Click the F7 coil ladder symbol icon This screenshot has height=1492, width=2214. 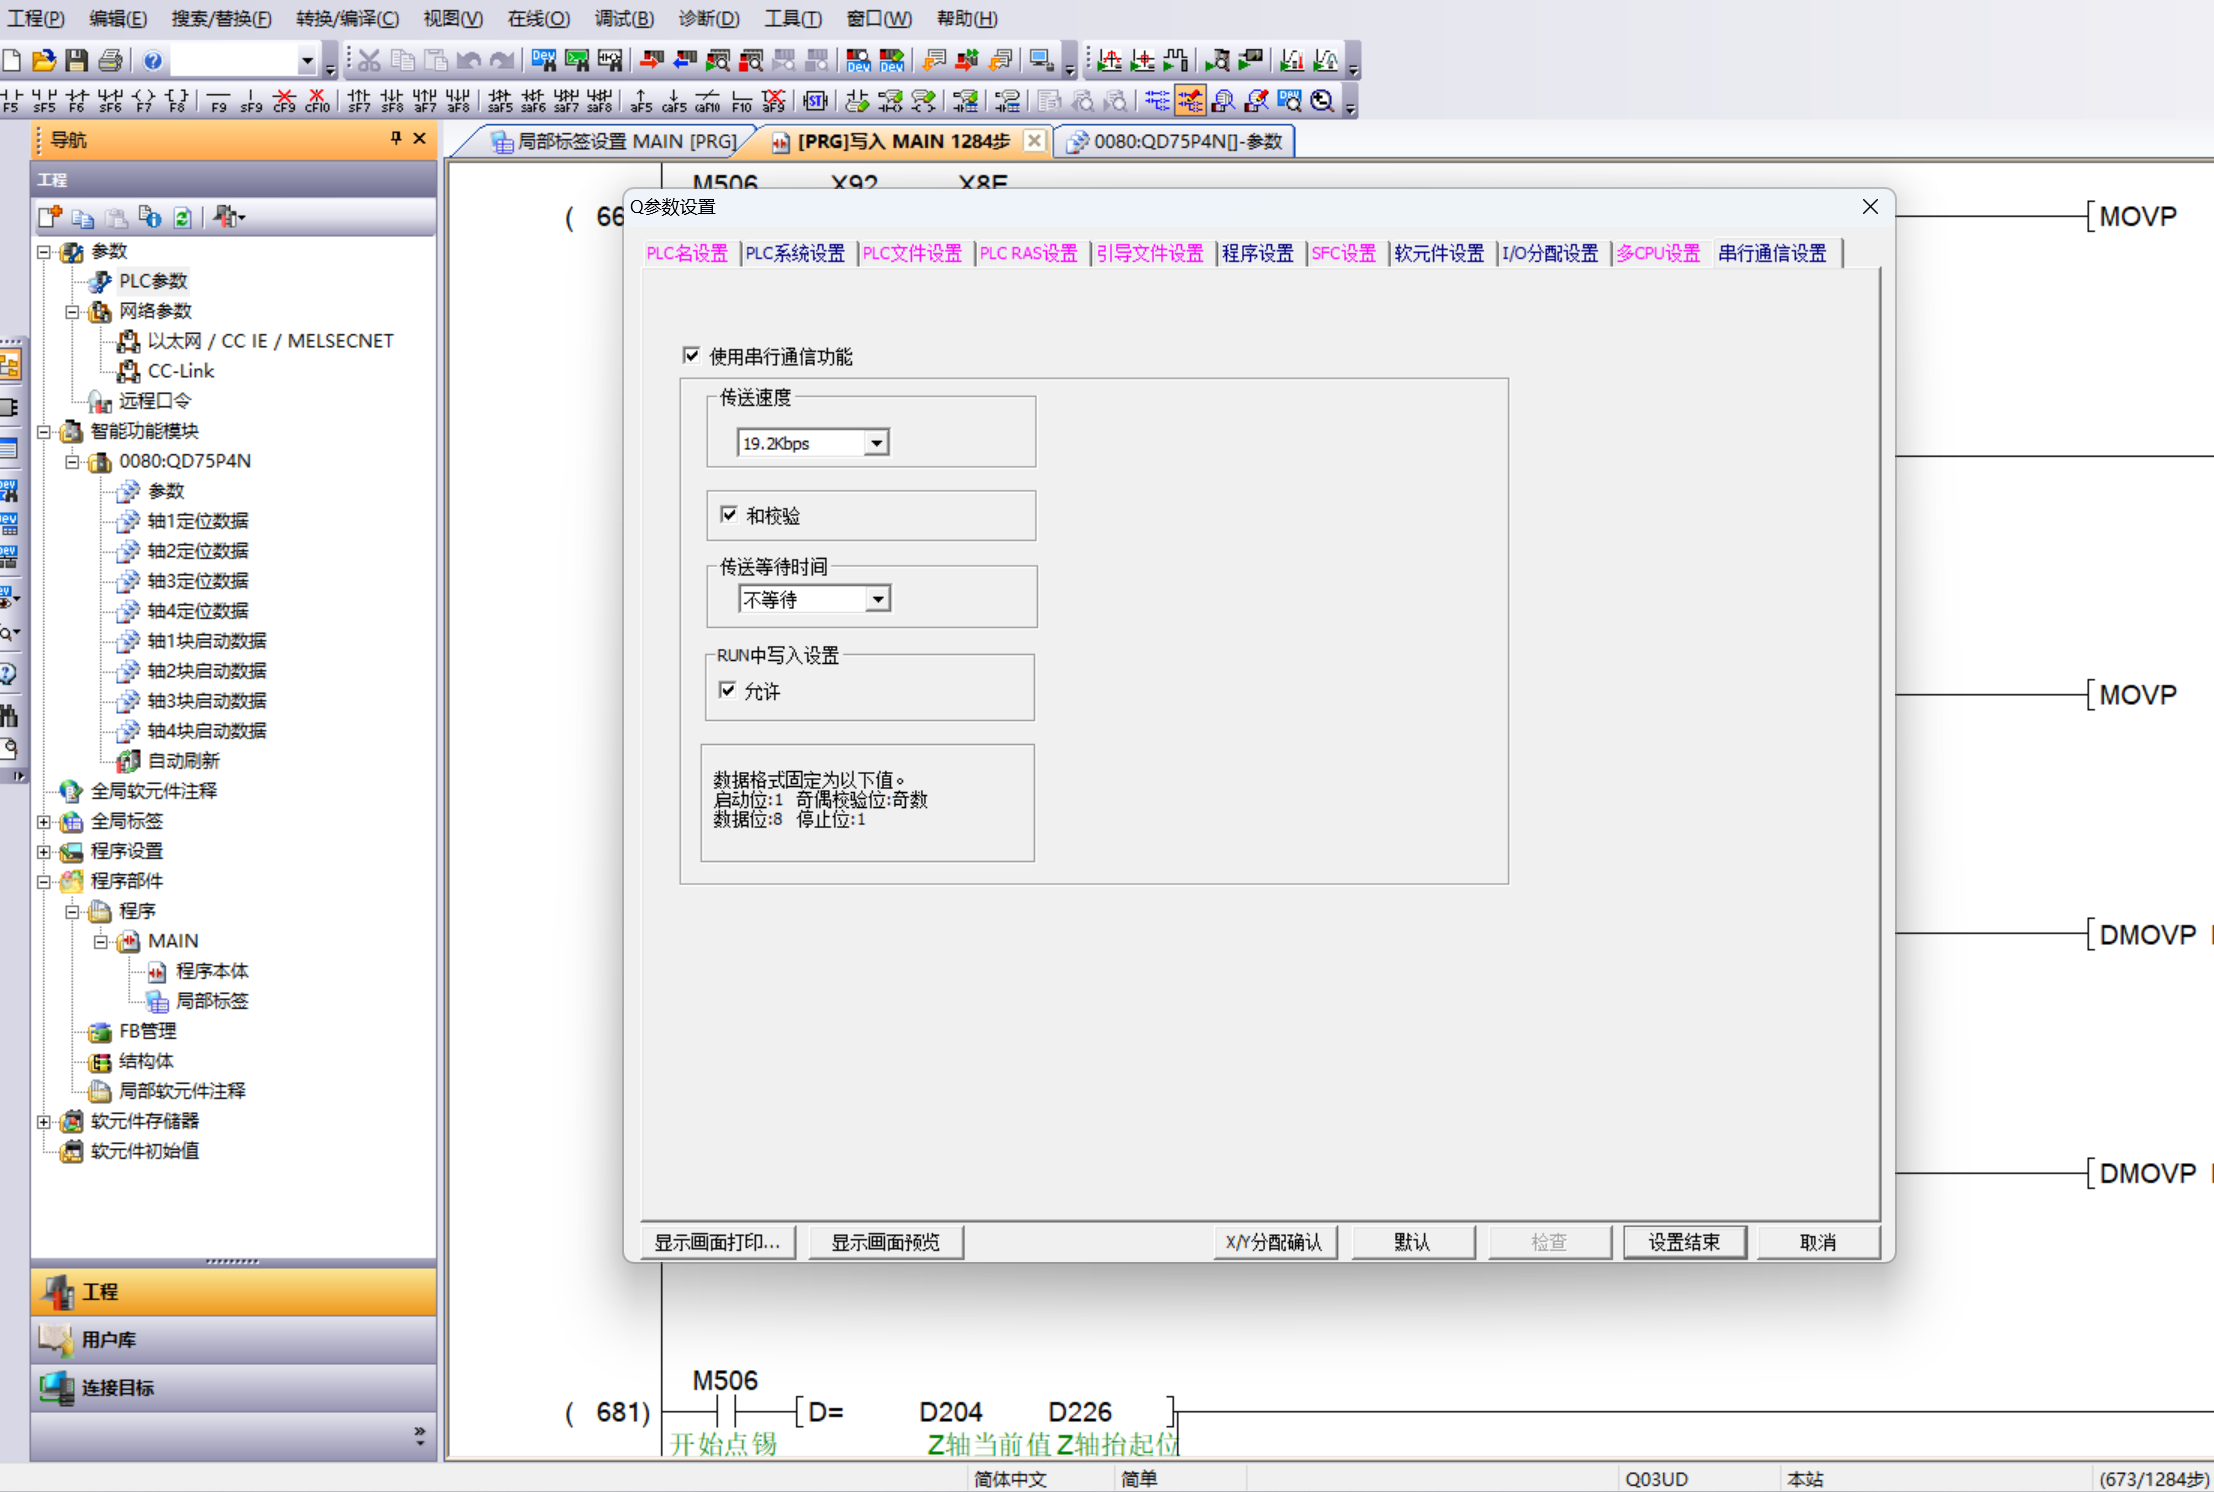(x=144, y=101)
